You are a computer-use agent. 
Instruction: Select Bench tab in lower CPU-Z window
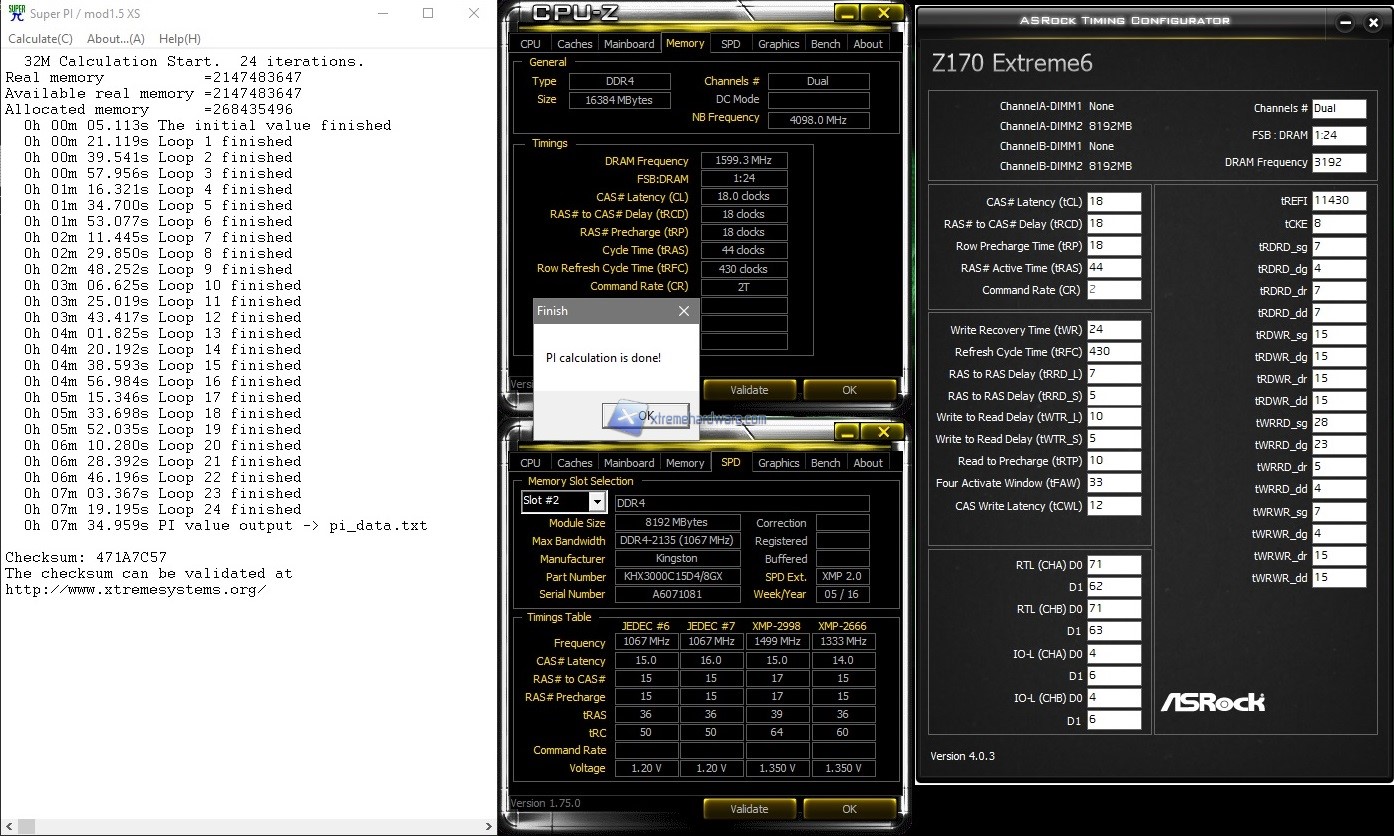825,463
